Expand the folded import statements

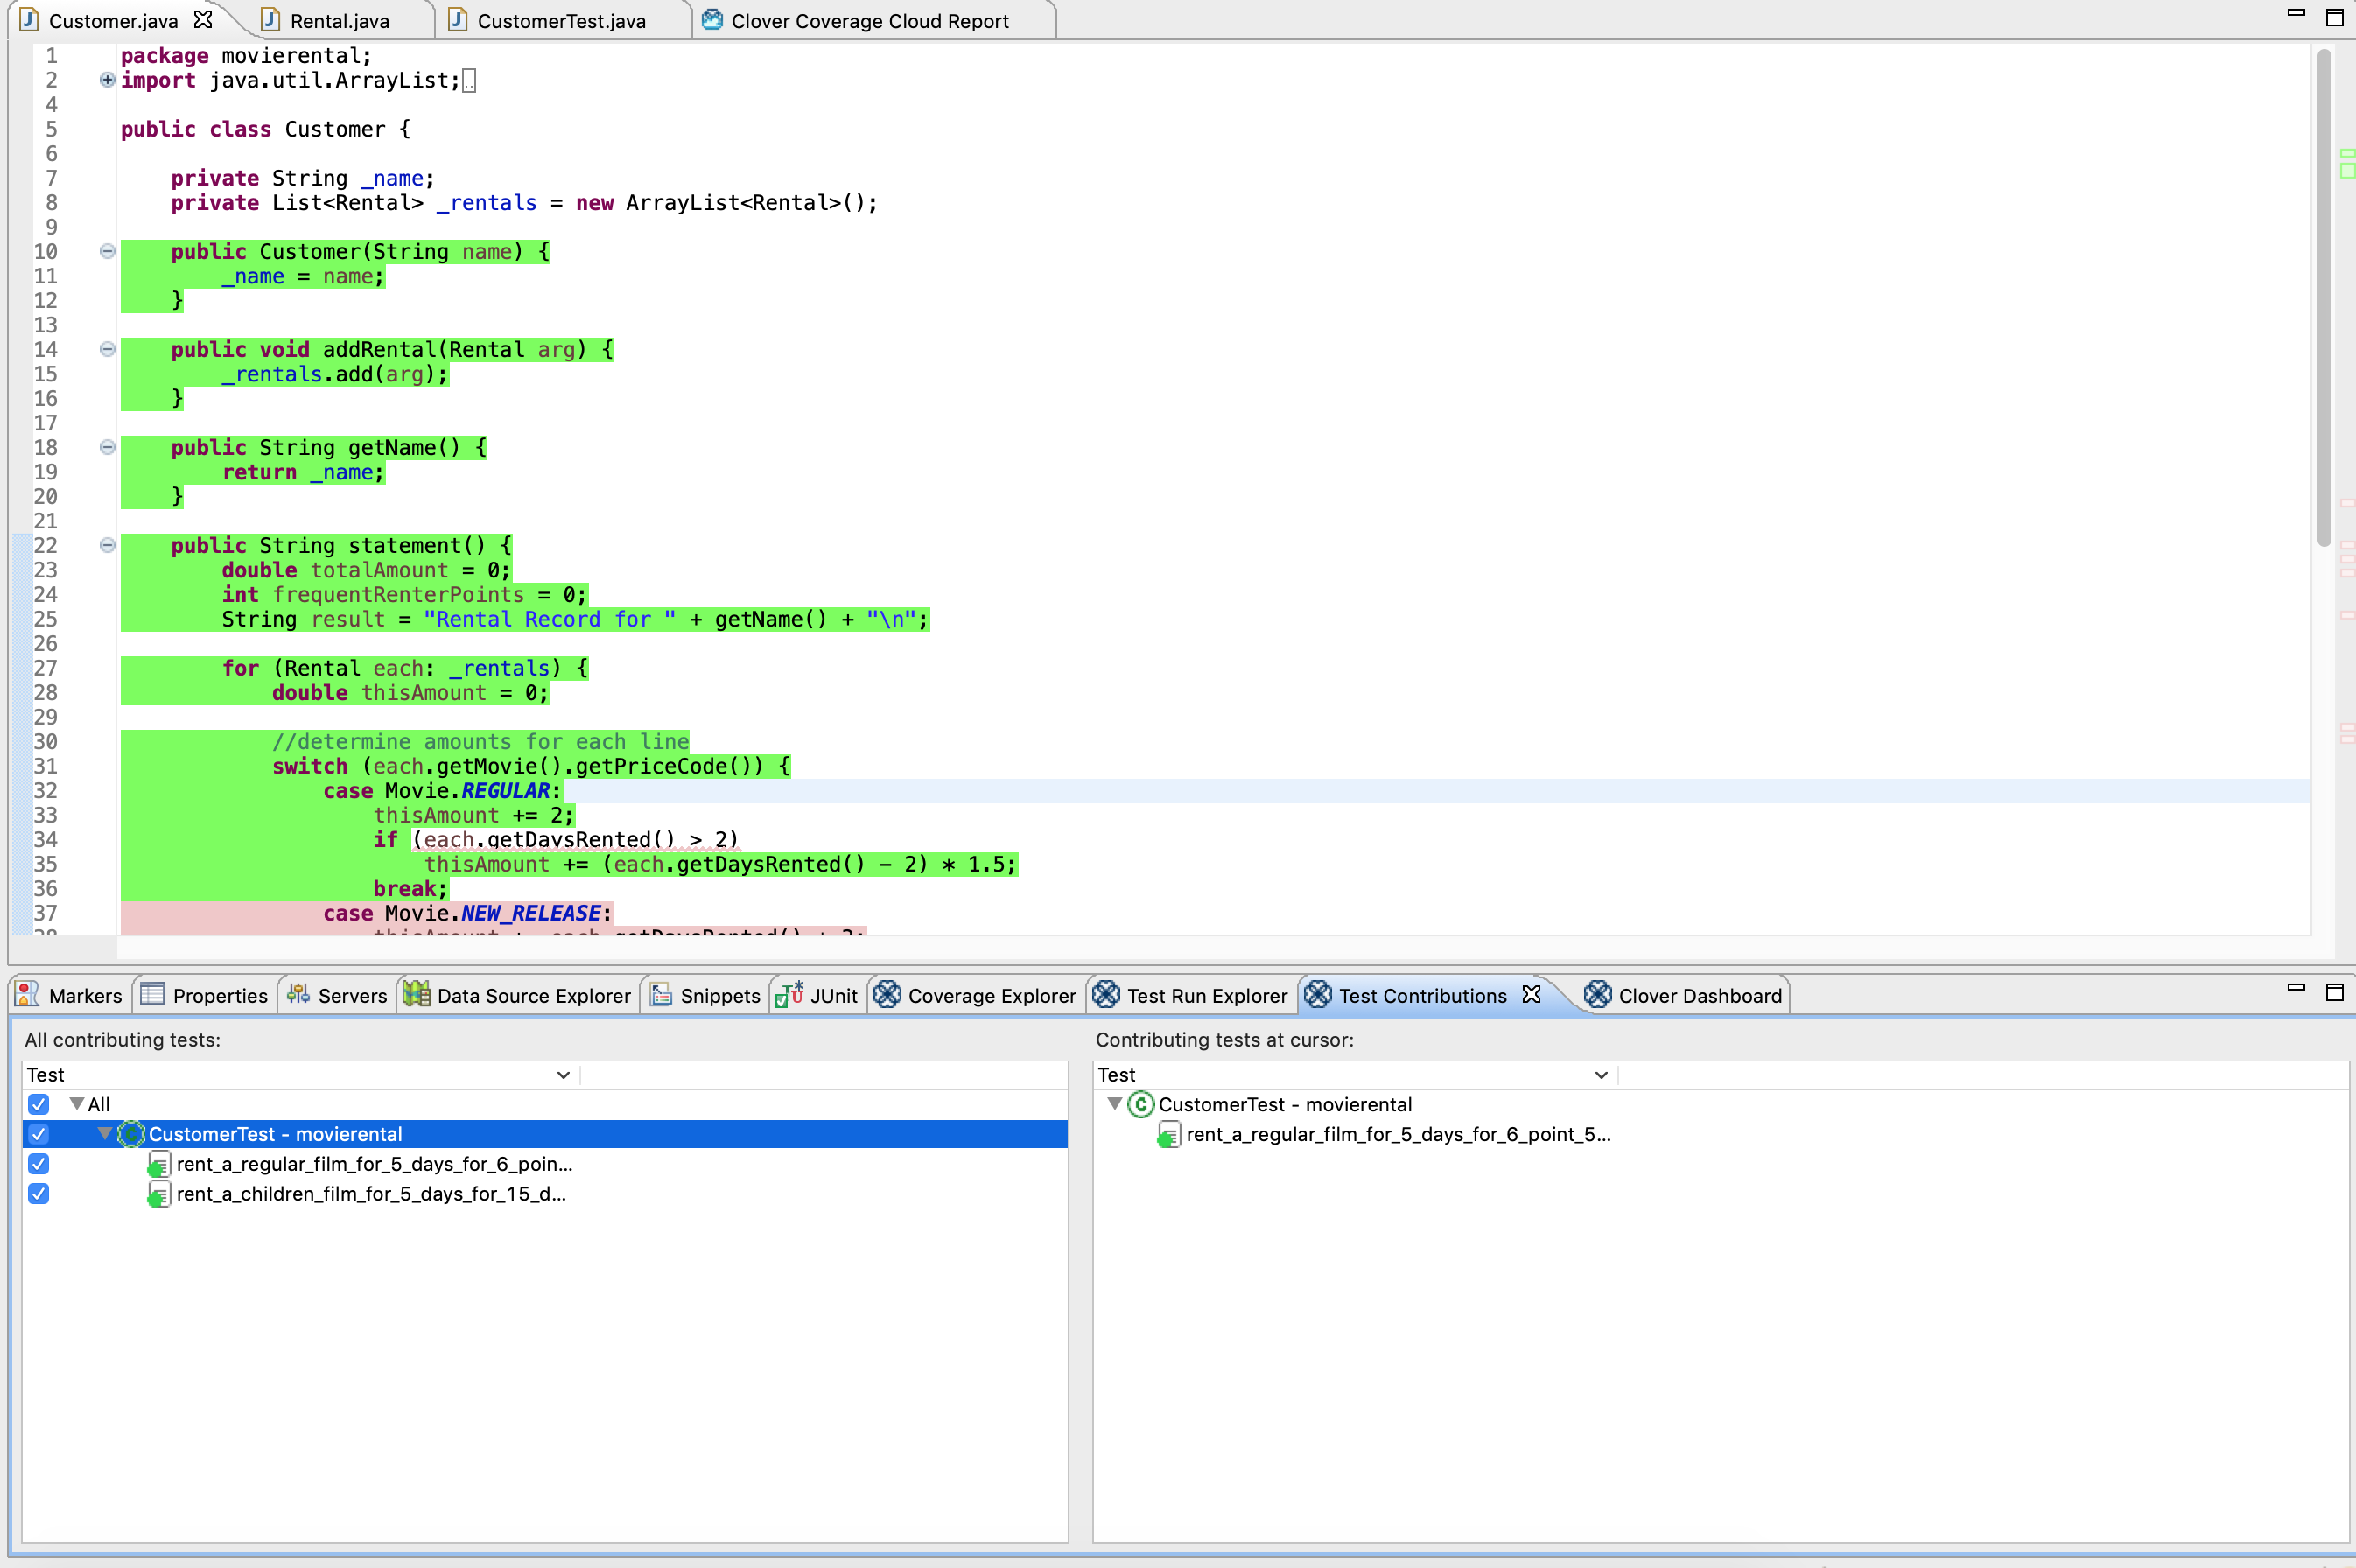[107, 80]
